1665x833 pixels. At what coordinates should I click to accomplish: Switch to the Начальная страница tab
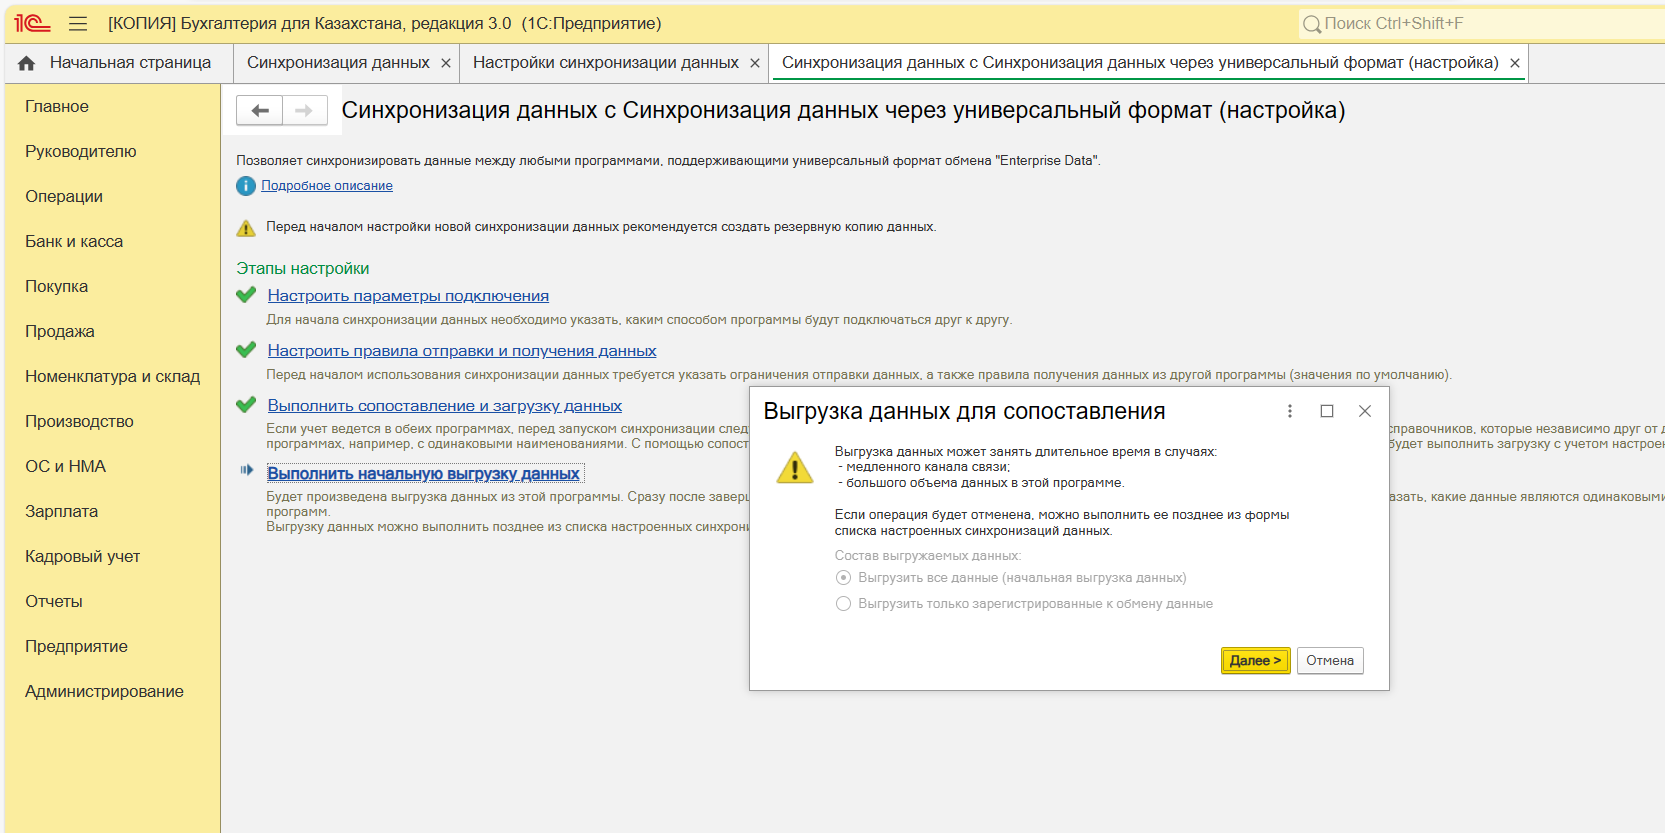click(x=130, y=63)
